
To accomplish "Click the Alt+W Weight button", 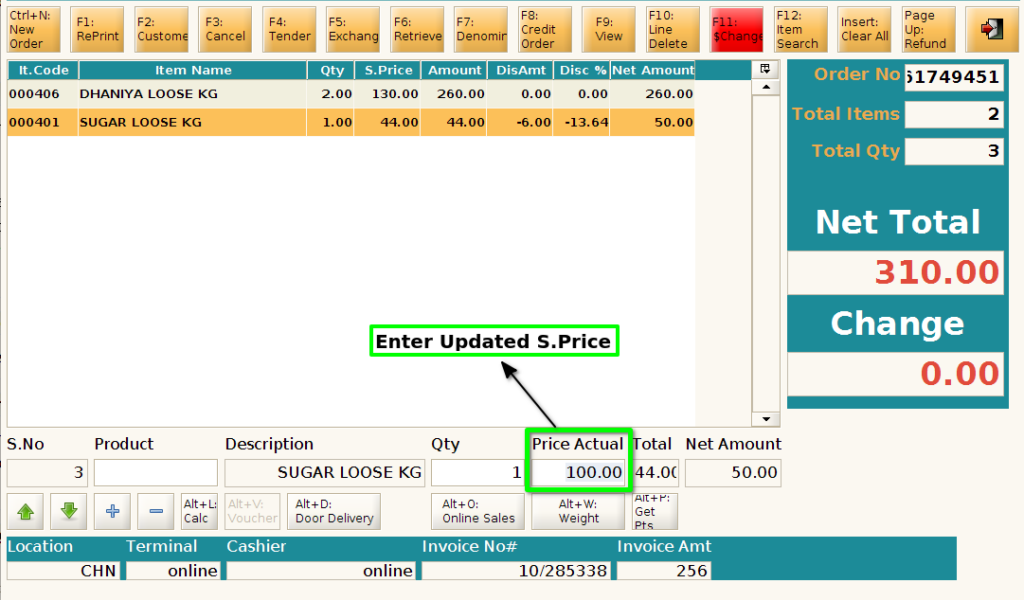I will (x=578, y=511).
